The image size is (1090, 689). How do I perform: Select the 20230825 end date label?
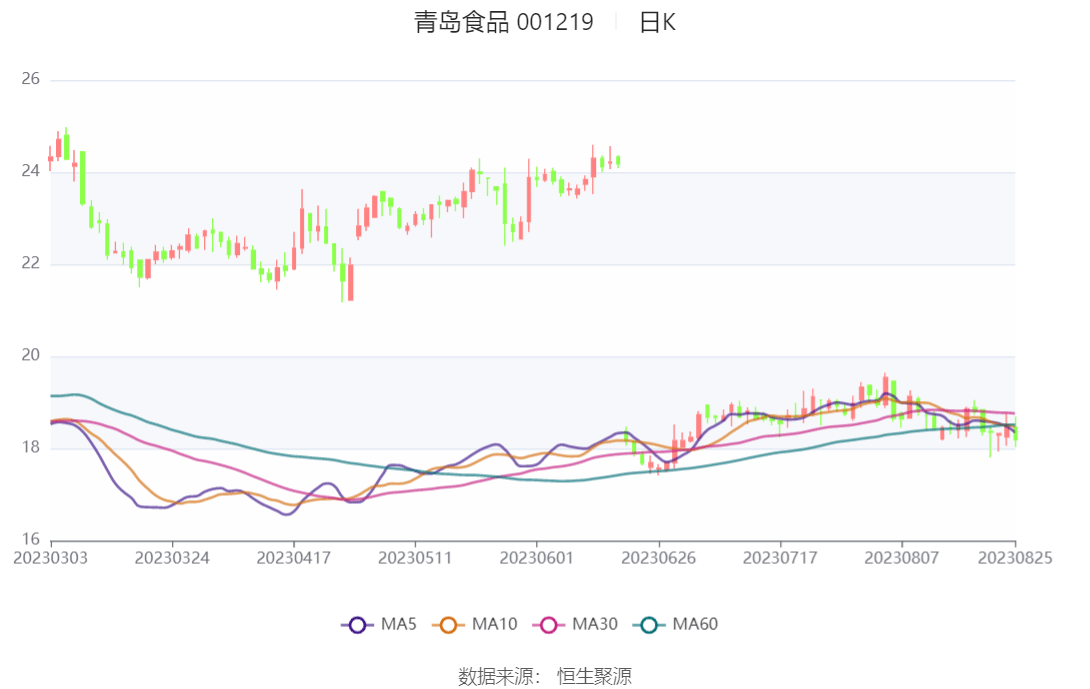pos(1015,558)
